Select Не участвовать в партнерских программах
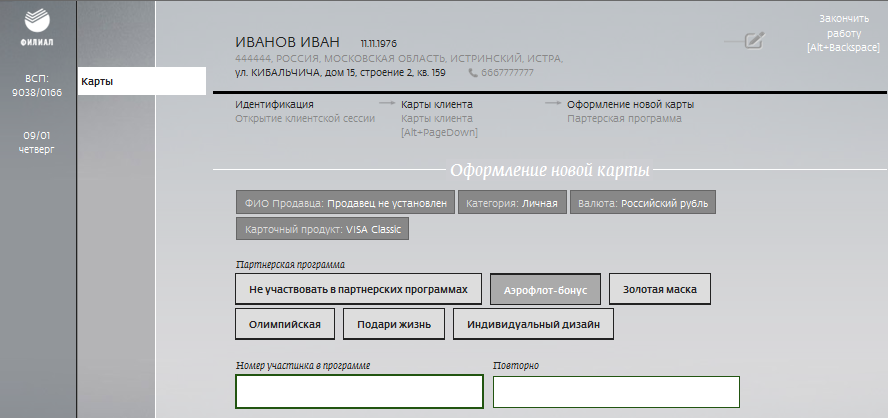 click(358, 289)
